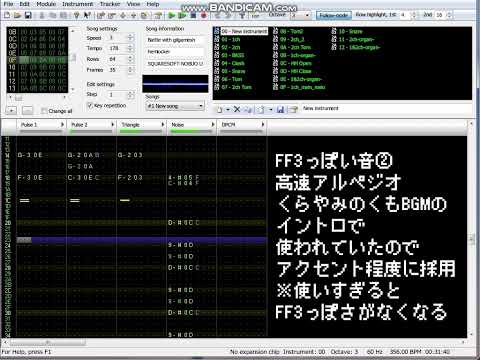Open the Instrument menu

77,4
